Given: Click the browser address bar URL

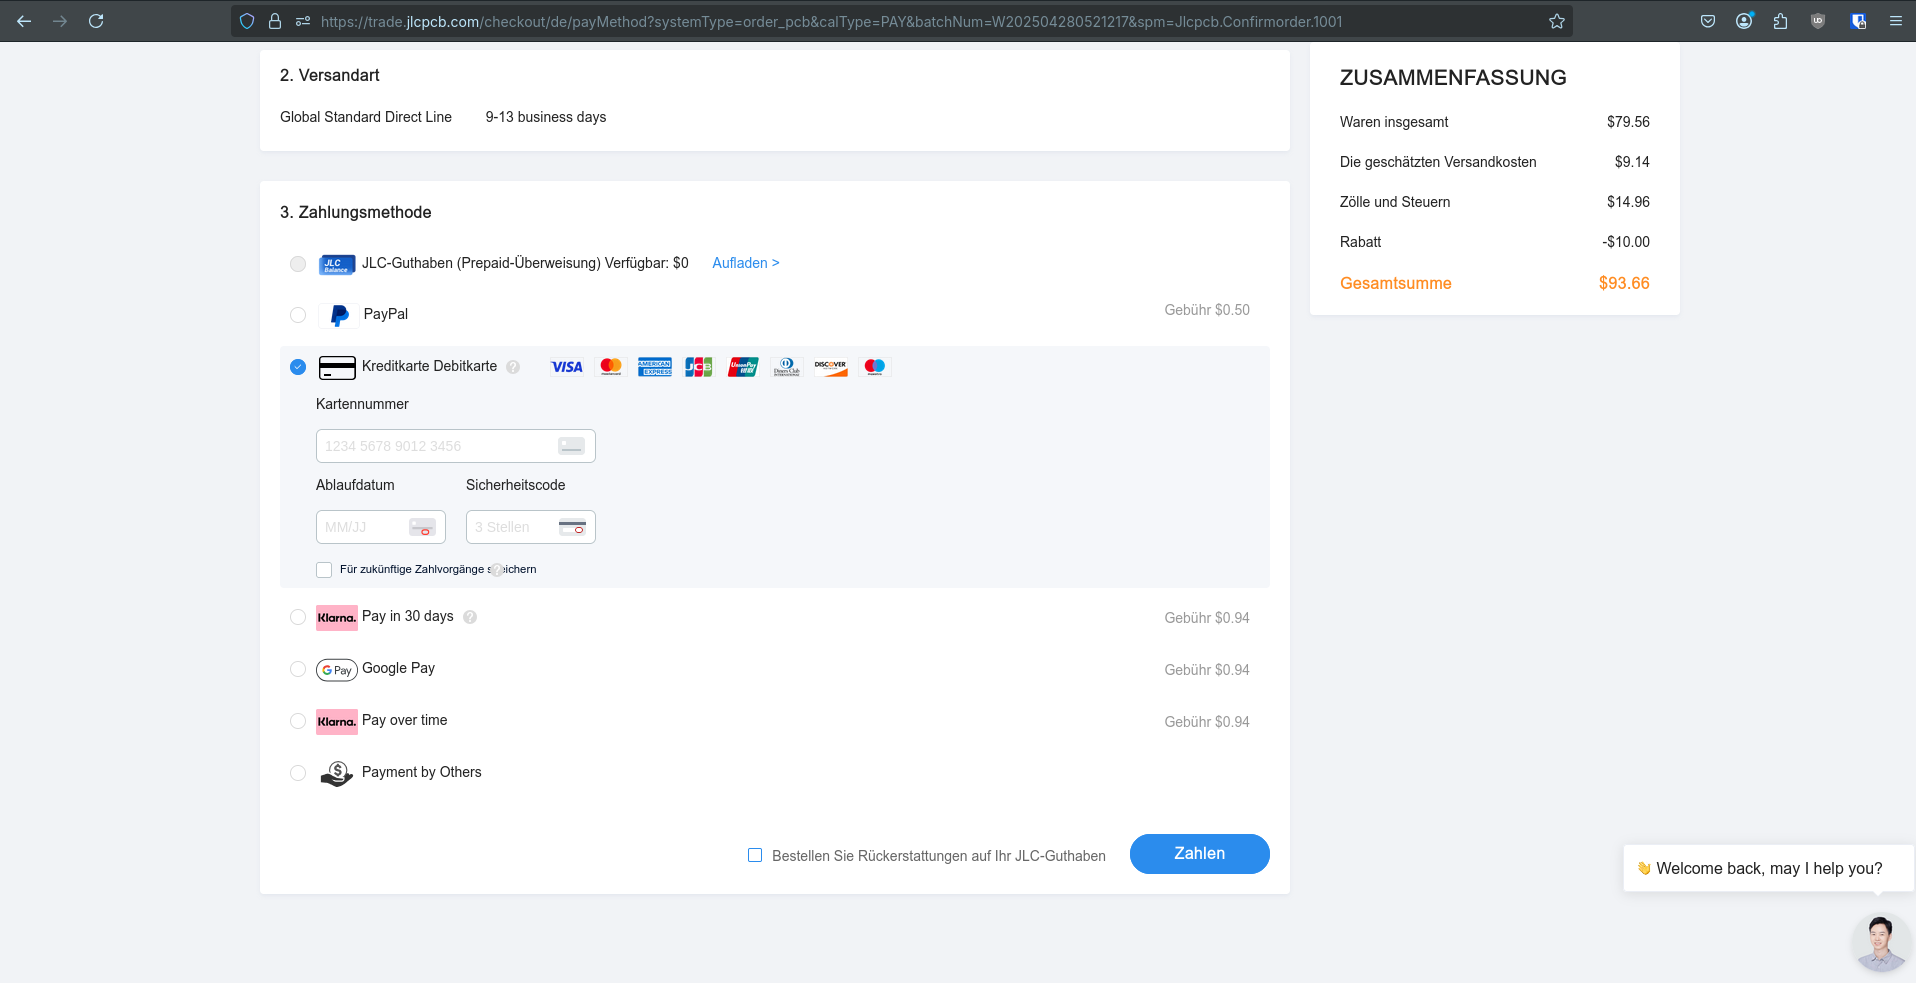Looking at the screenshot, I should 831,21.
